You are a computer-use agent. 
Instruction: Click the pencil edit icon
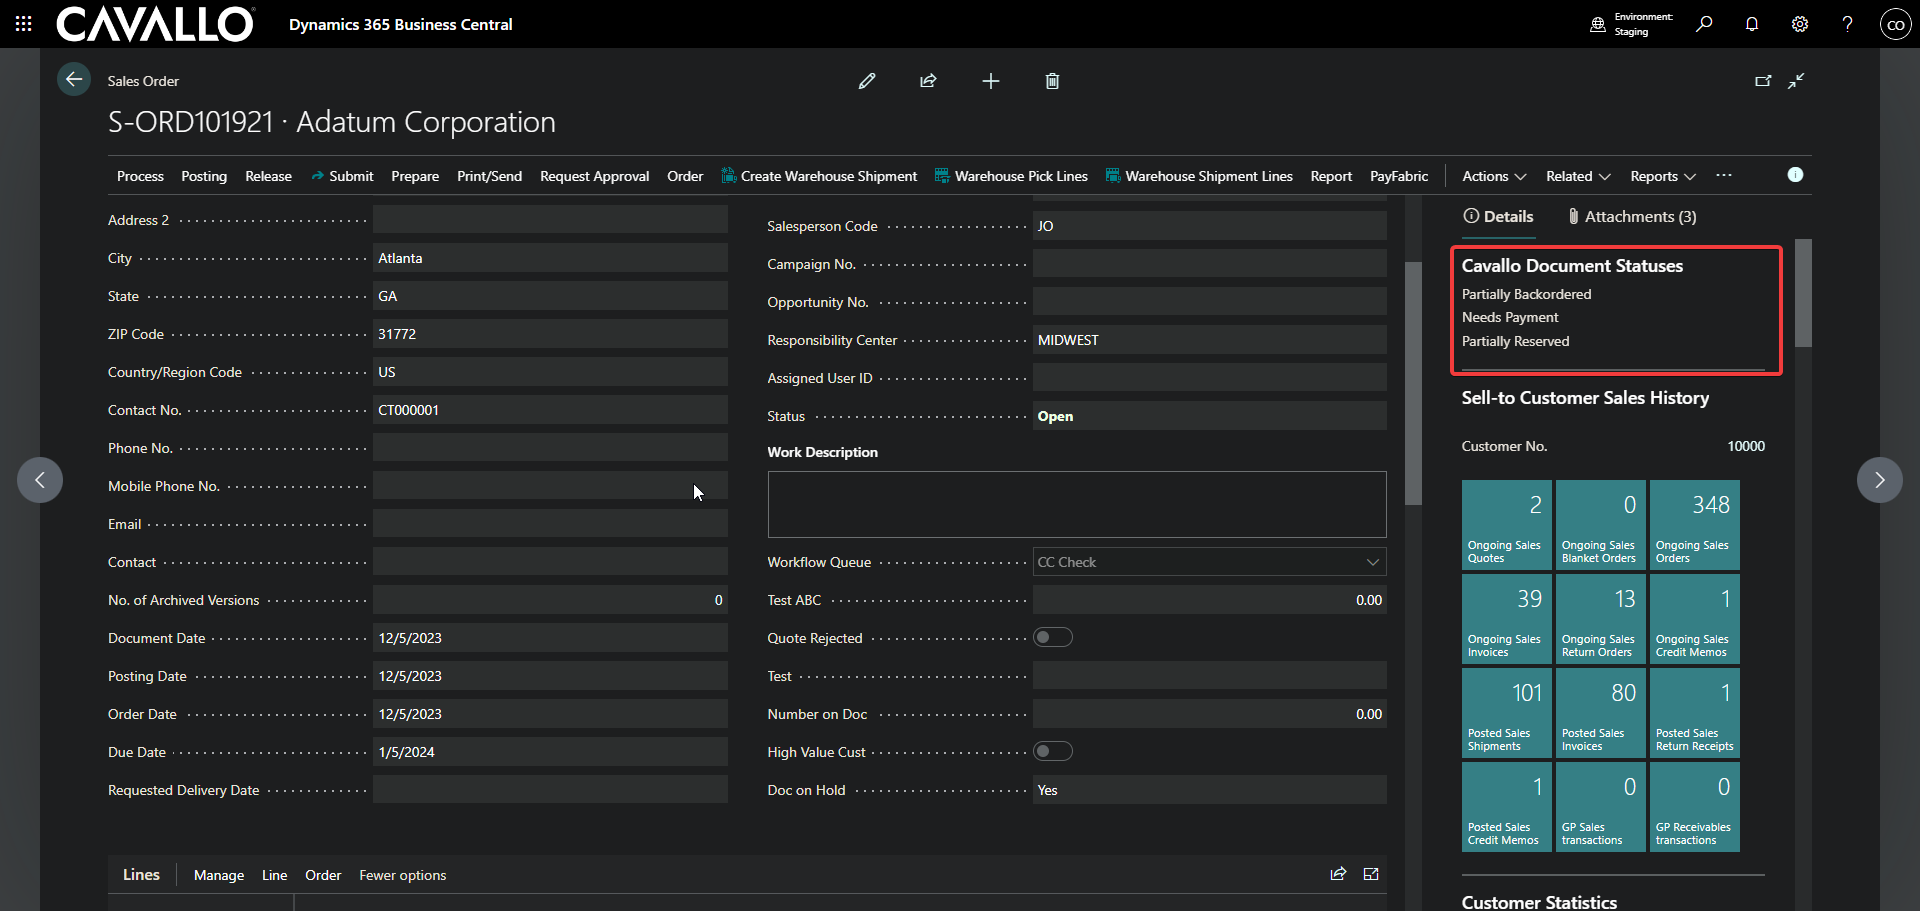[x=867, y=81]
